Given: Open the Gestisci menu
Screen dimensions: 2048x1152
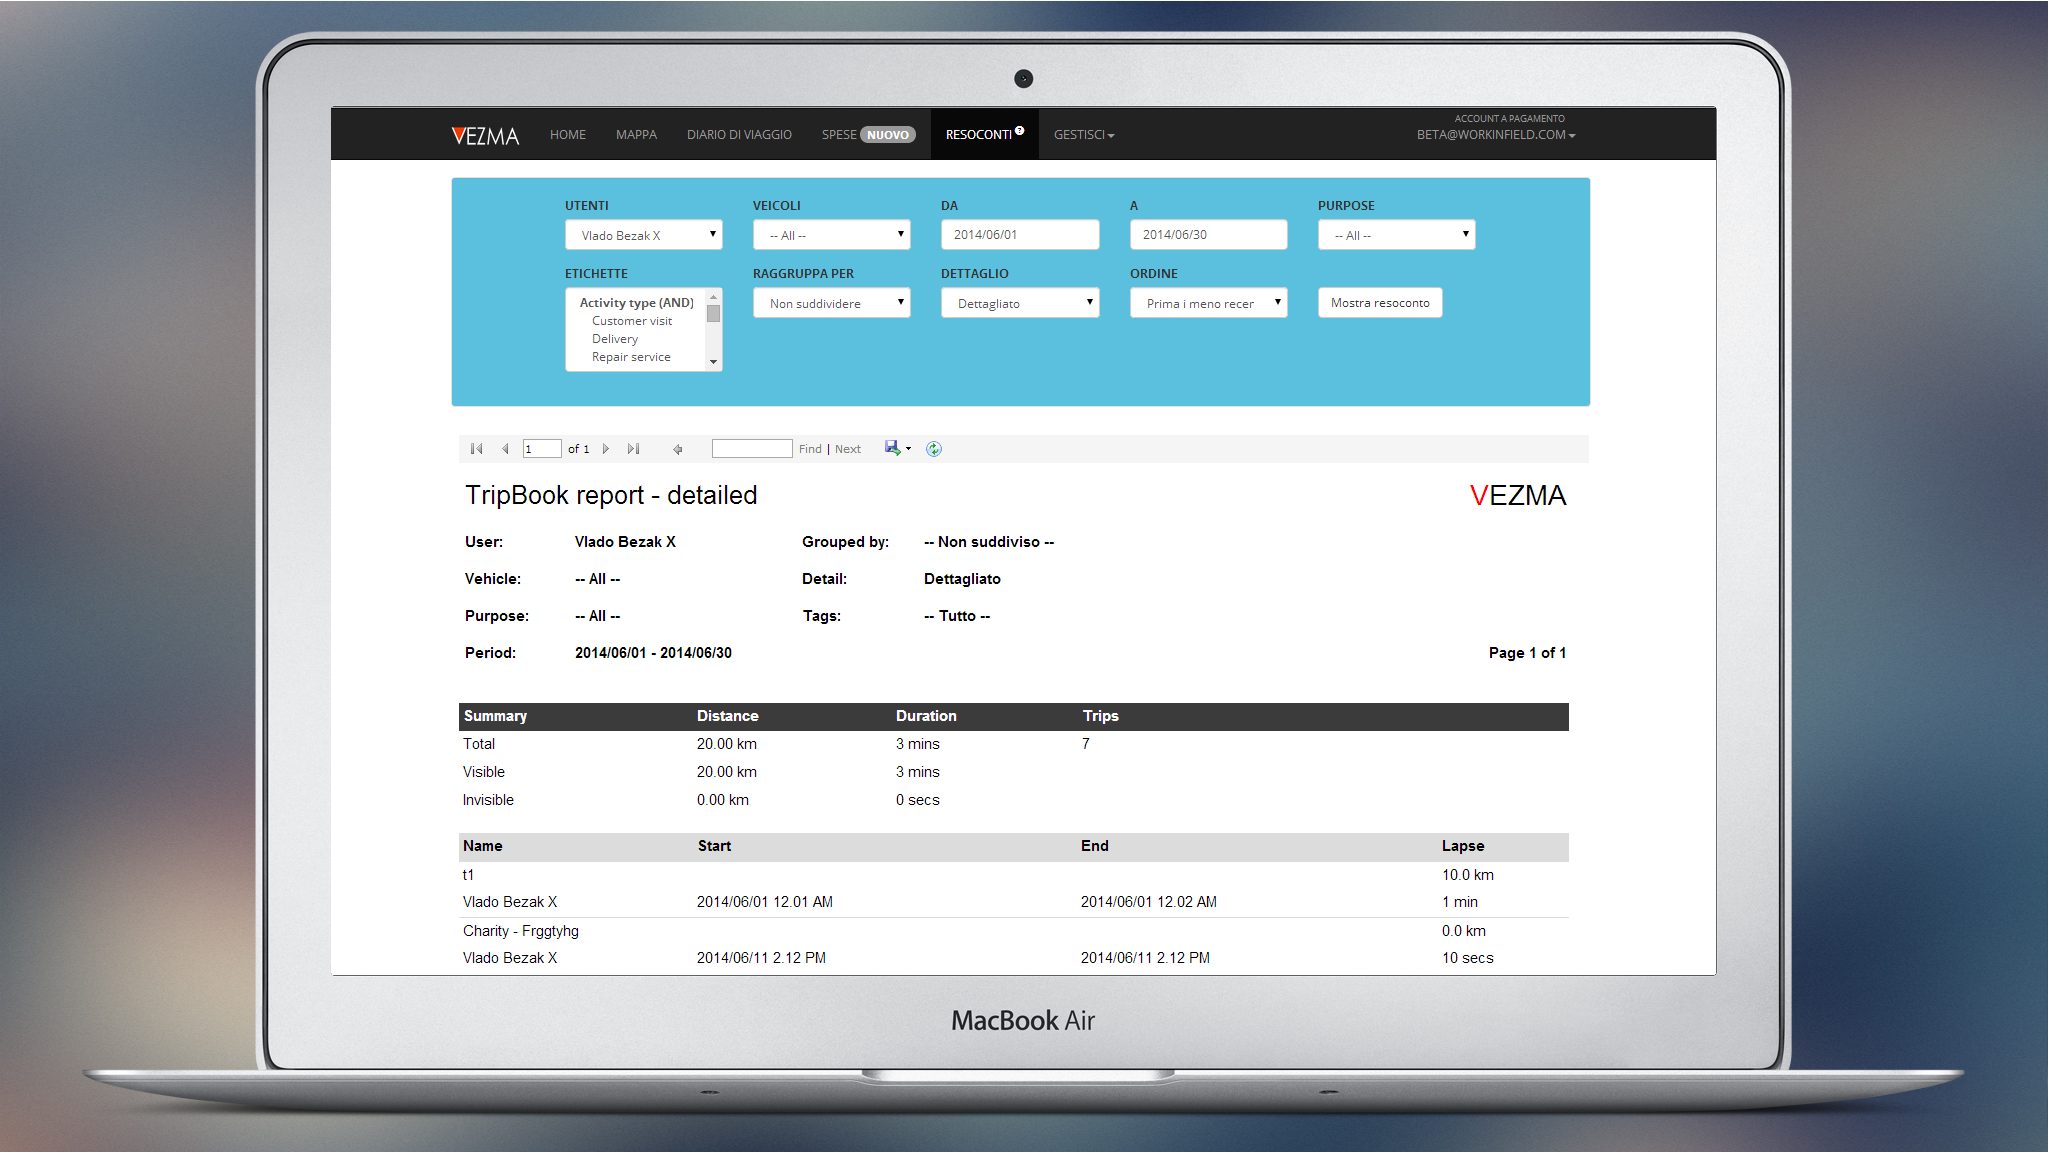Looking at the screenshot, I should click(1083, 135).
